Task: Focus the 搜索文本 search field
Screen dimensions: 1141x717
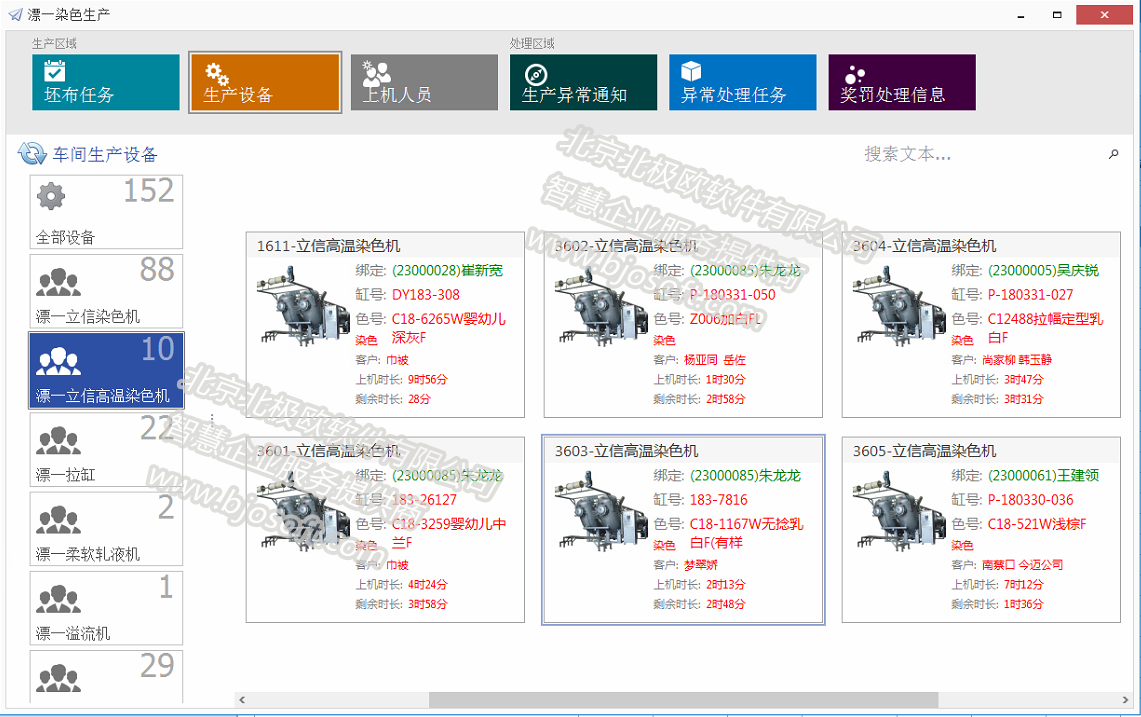Action: pyautogui.click(x=982, y=154)
